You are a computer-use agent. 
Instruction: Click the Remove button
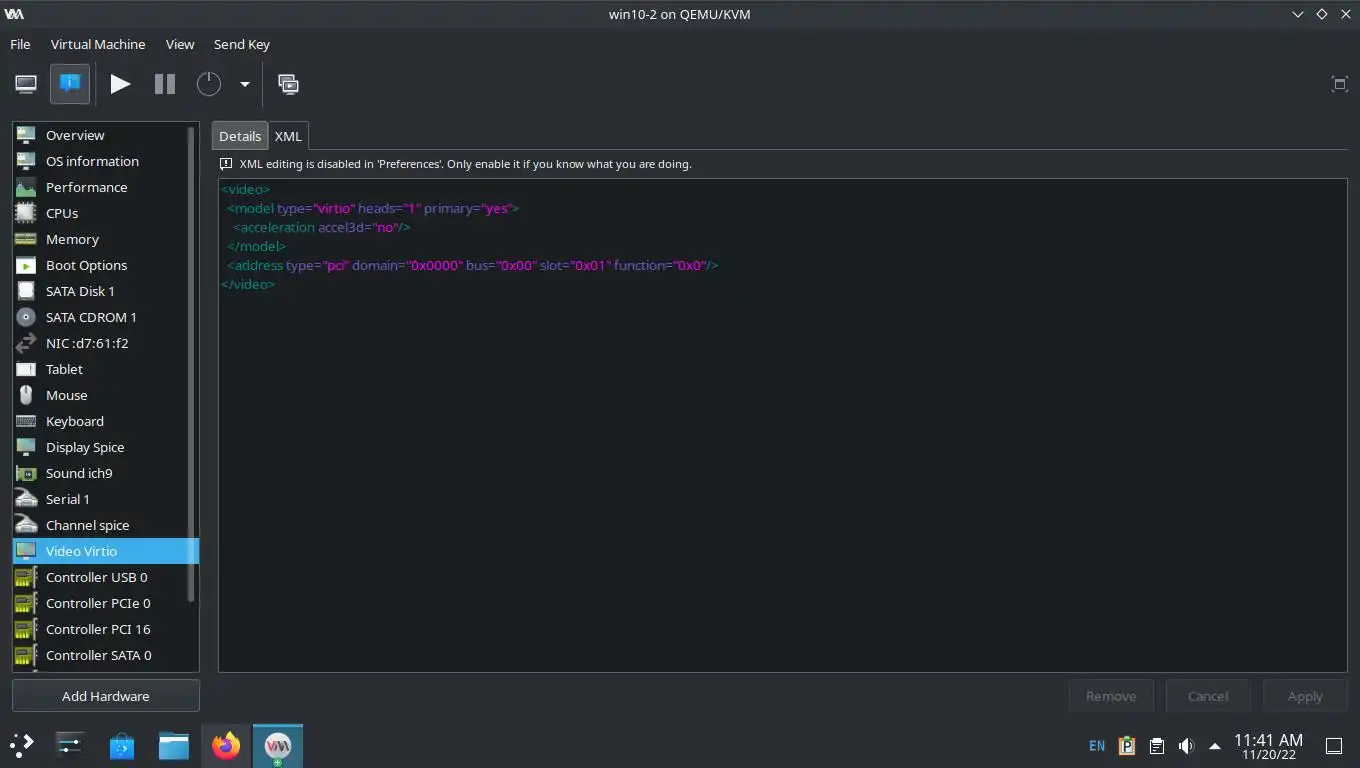1111,696
